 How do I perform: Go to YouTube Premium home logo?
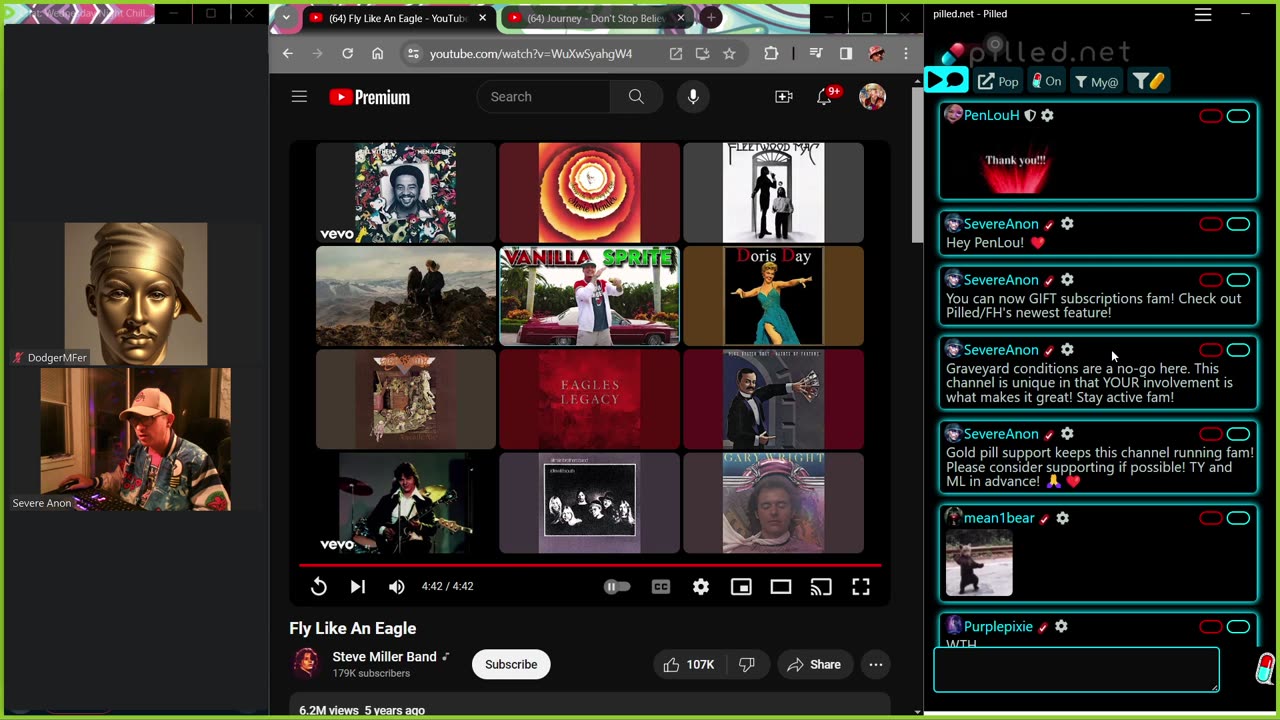click(369, 97)
